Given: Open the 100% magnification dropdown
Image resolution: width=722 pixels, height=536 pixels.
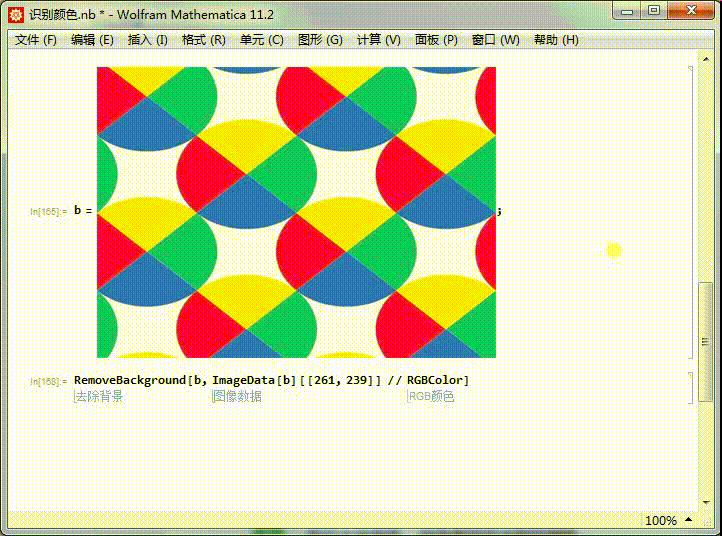Looking at the screenshot, I should [668, 520].
